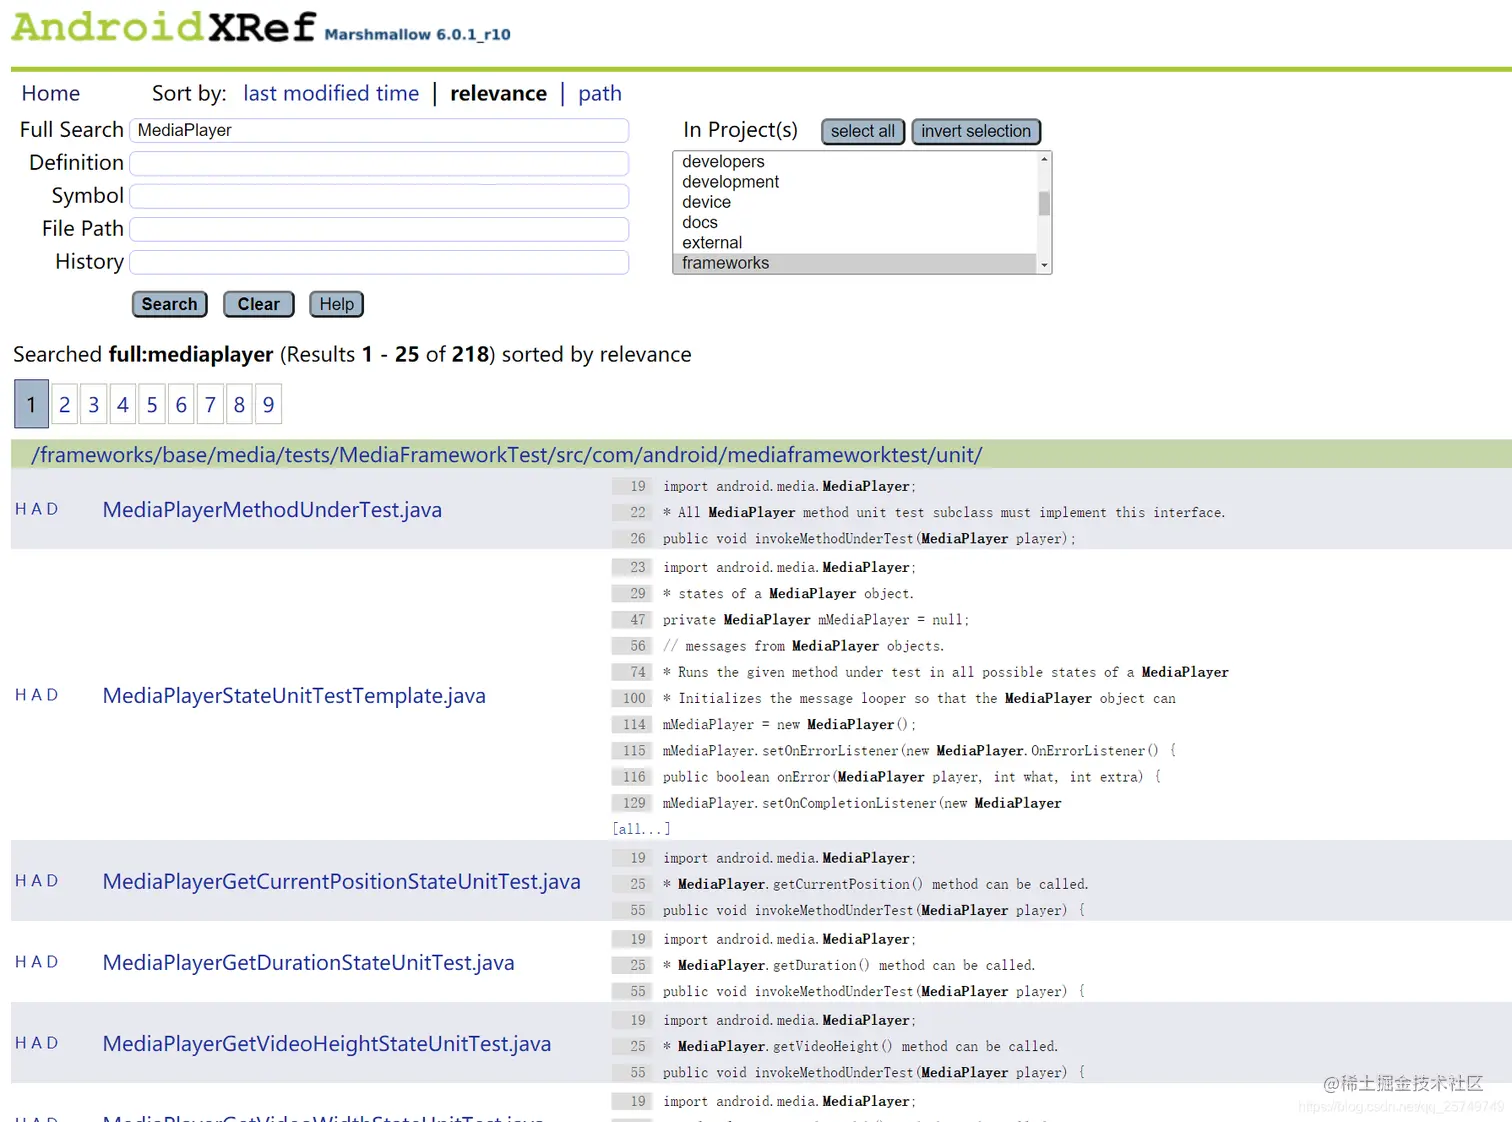Image resolution: width=1512 pixels, height=1122 pixels.
Task: Click D (download) for MediaPlayerMethodUnderTest.java
Action: tap(52, 509)
